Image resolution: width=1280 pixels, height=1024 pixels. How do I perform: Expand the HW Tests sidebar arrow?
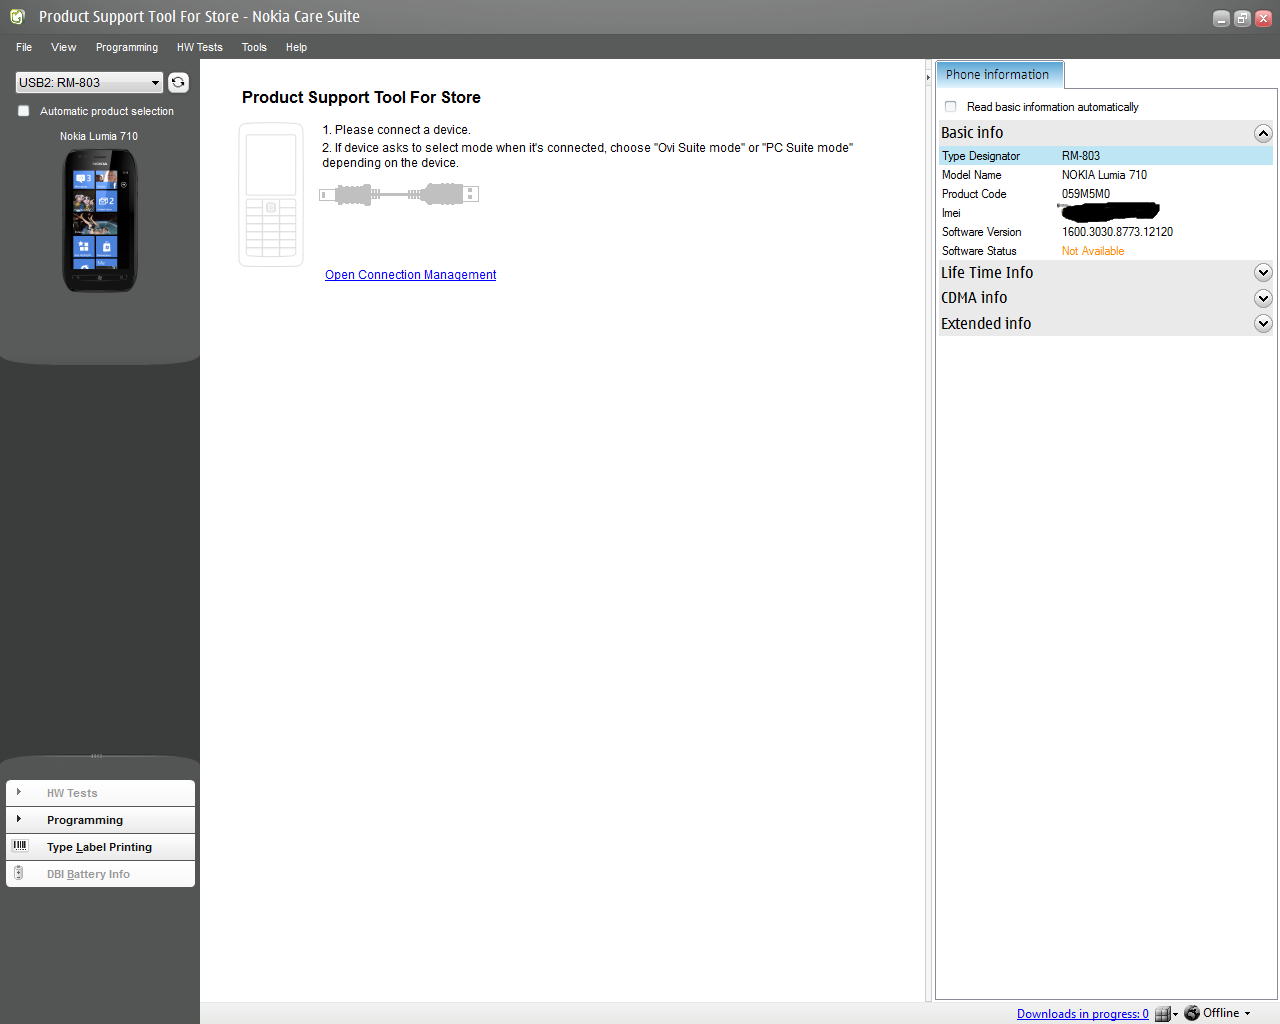point(19,792)
